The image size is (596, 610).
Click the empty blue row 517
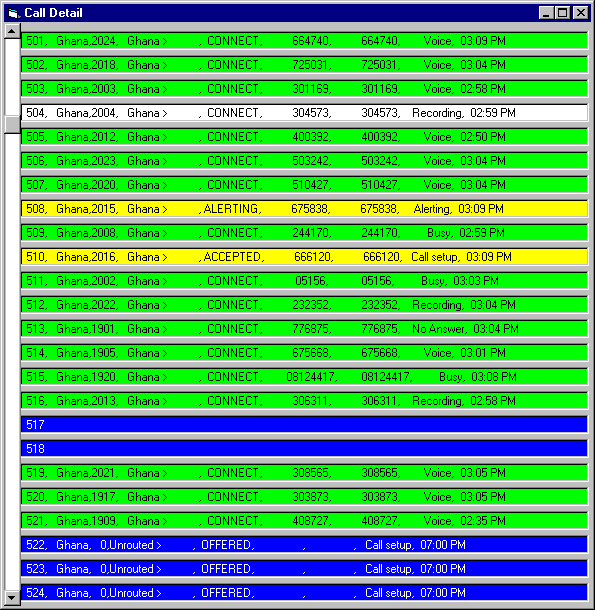[304, 424]
